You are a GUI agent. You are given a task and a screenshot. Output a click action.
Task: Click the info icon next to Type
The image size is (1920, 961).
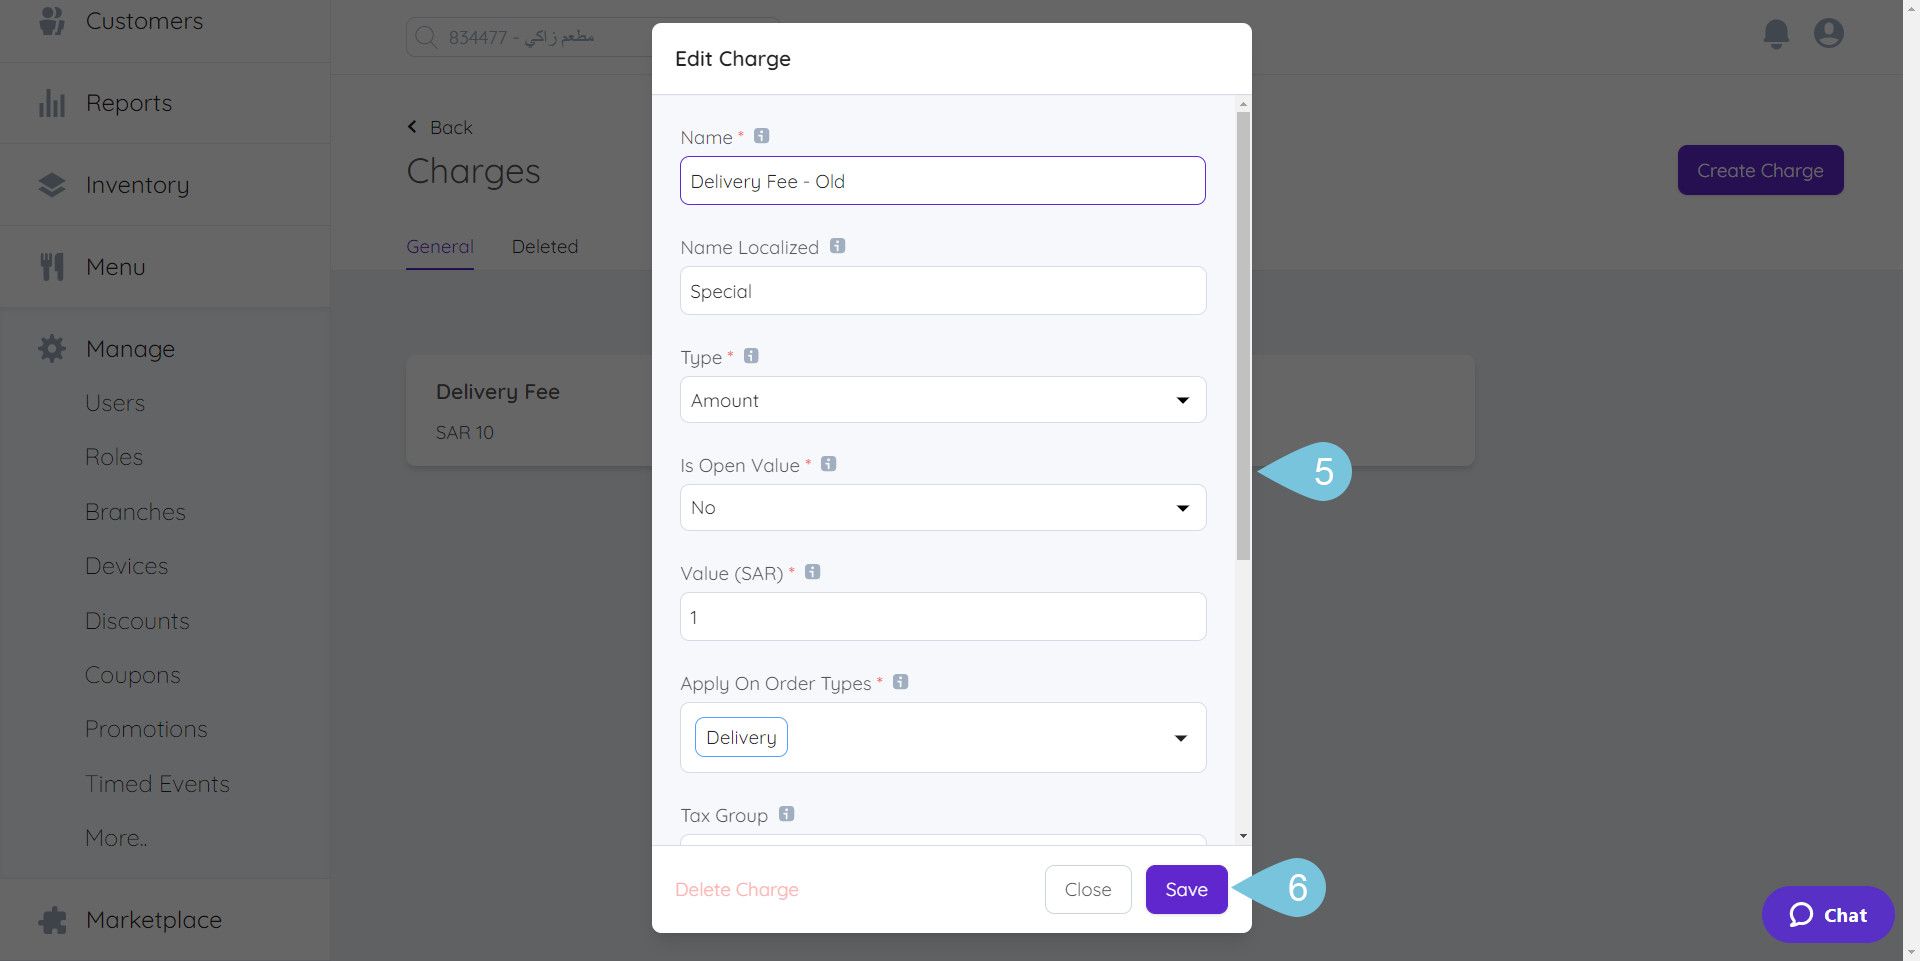coord(751,356)
